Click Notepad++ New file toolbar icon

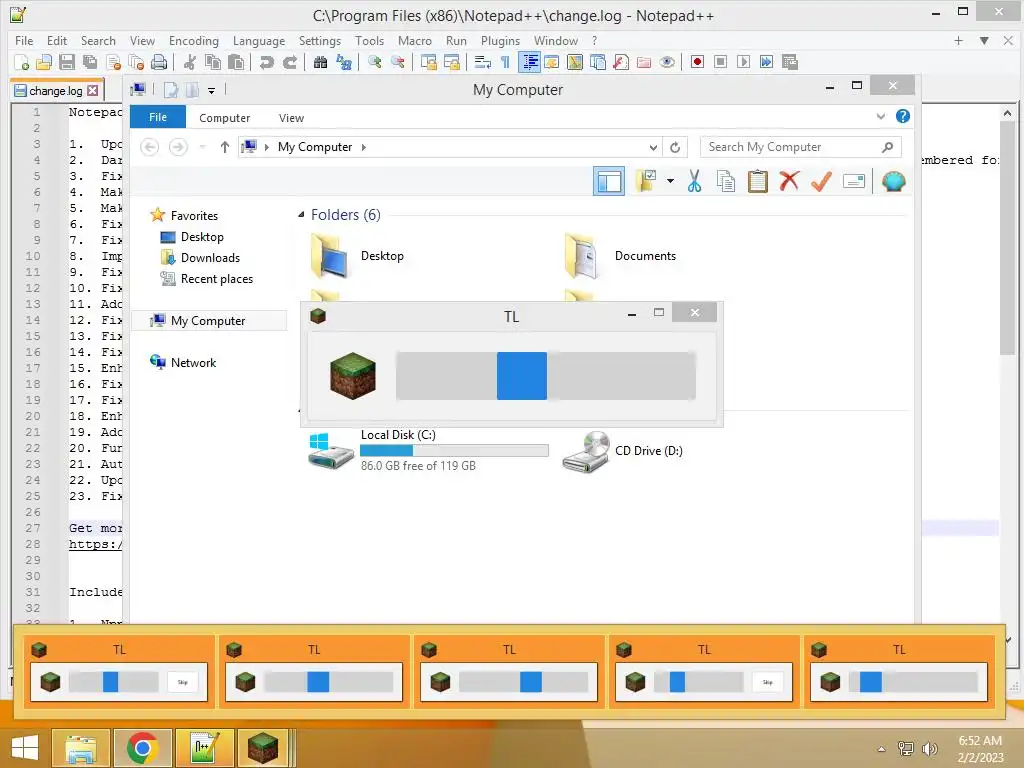[x=22, y=62]
